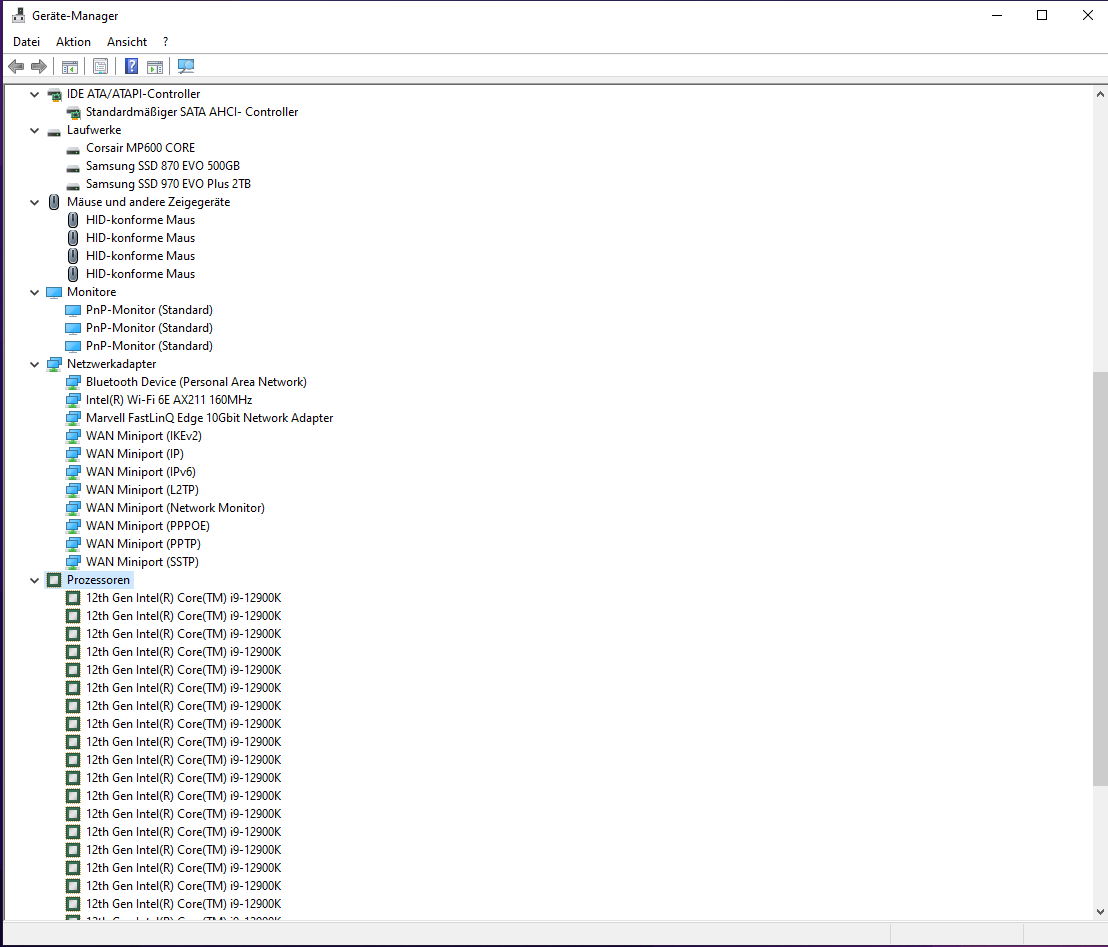Click the scrollbar down arrow
The height and width of the screenshot is (947, 1108).
click(1100, 912)
